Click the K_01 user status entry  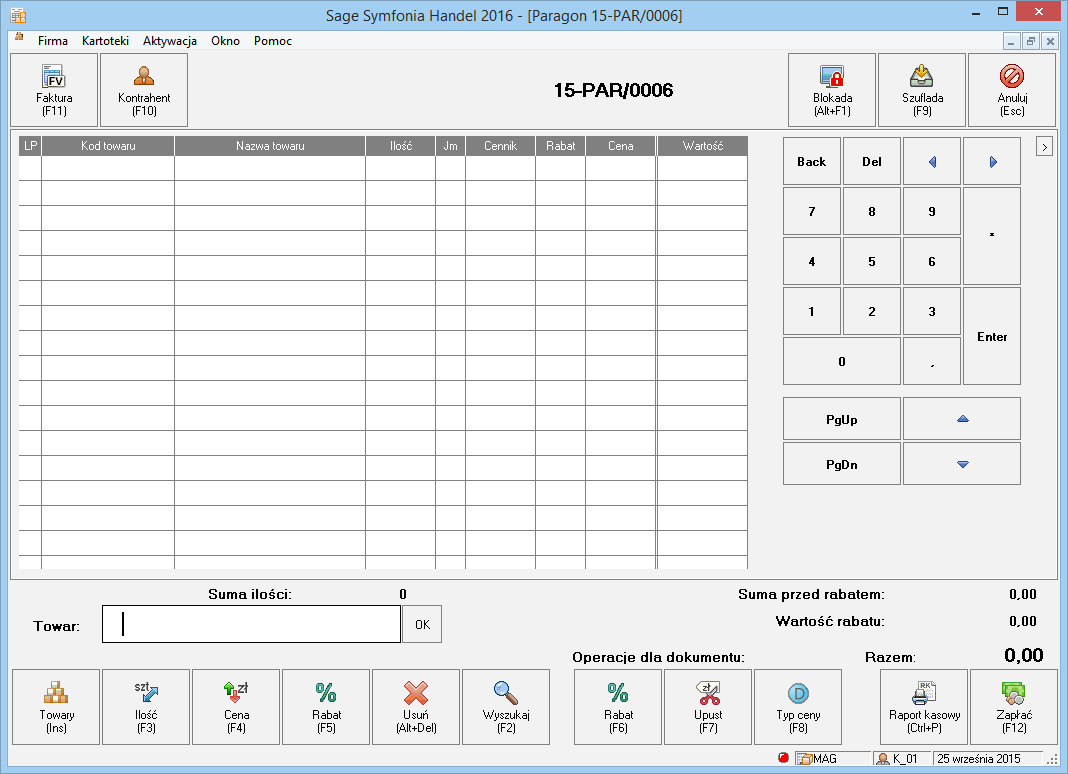[901, 758]
